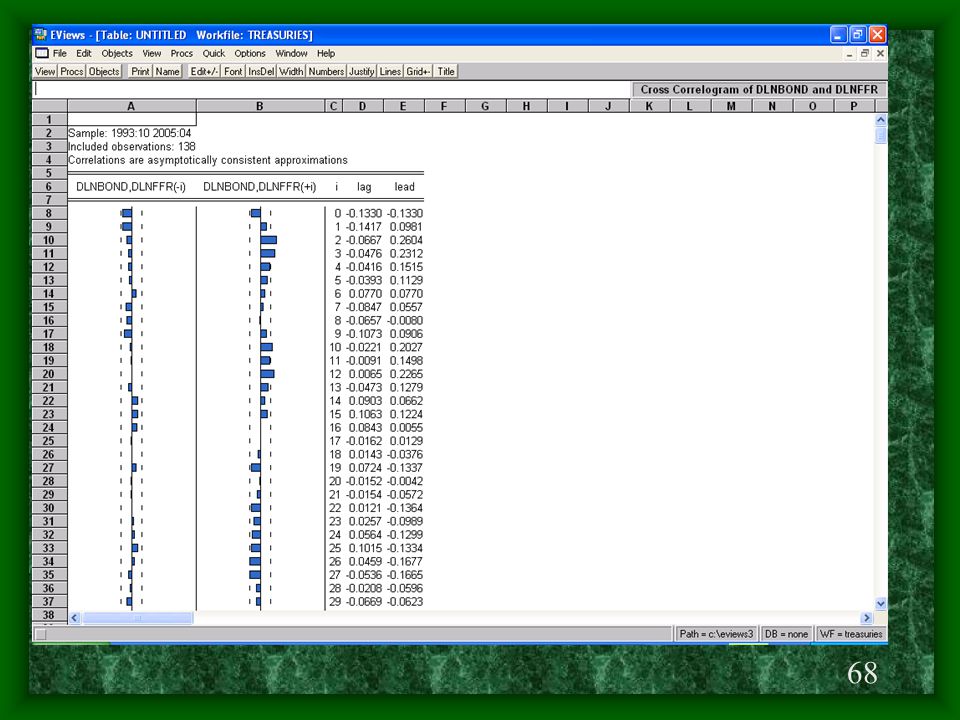Image resolution: width=960 pixels, height=720 pixels.
Task: Click the View toolbar button
Action: 45,71
